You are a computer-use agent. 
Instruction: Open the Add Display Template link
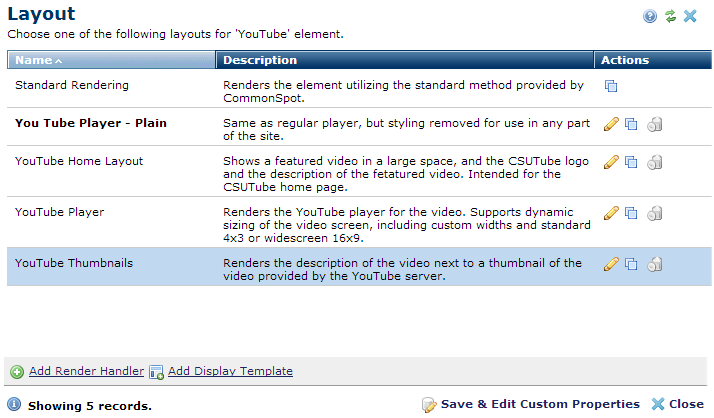(x=230, y=371)
